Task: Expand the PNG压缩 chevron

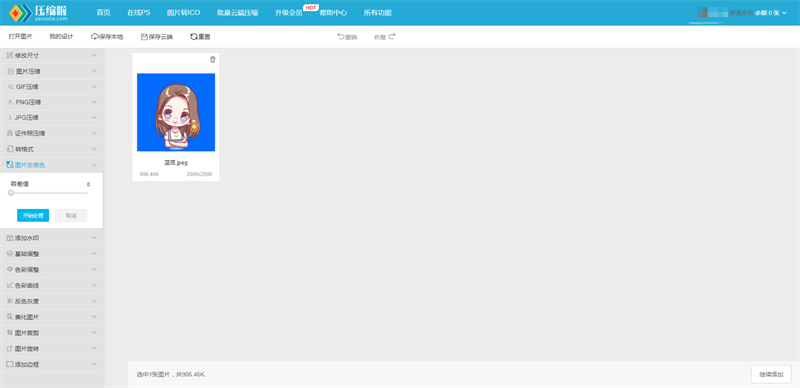Action: (x=94, y=102)
